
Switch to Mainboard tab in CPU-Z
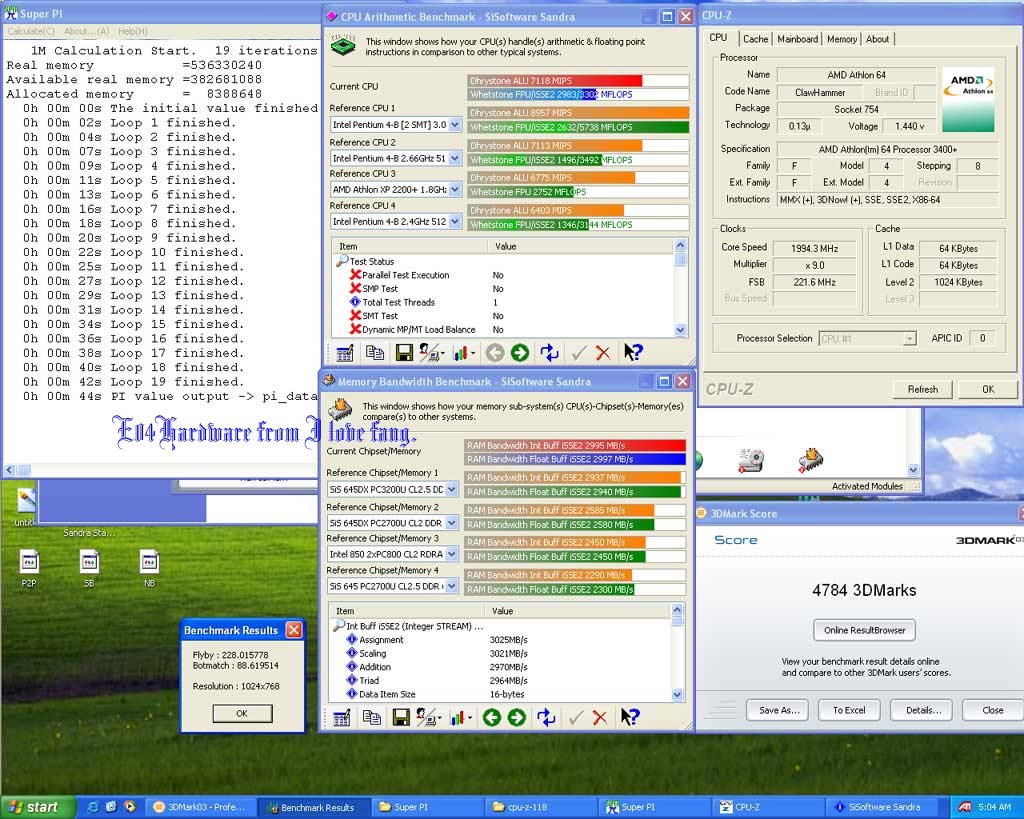(x=797, y=39)
